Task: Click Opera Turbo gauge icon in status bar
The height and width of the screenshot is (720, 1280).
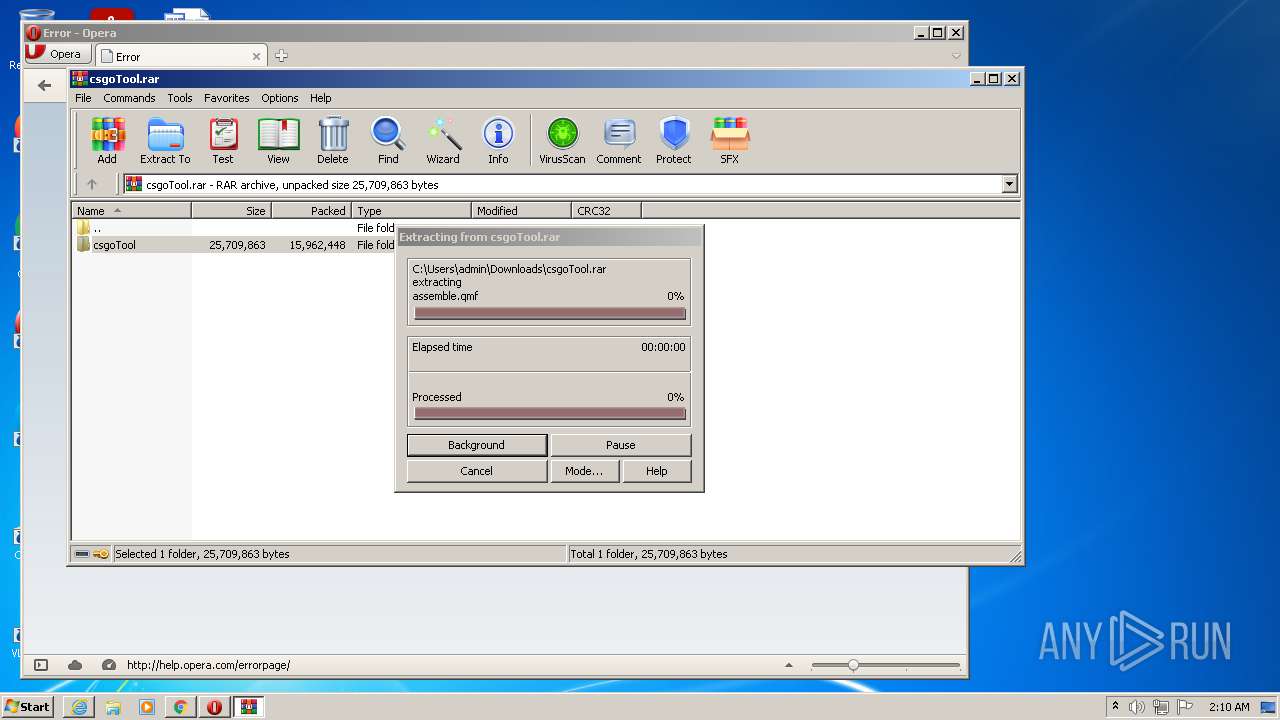Action: pos(108,665)
